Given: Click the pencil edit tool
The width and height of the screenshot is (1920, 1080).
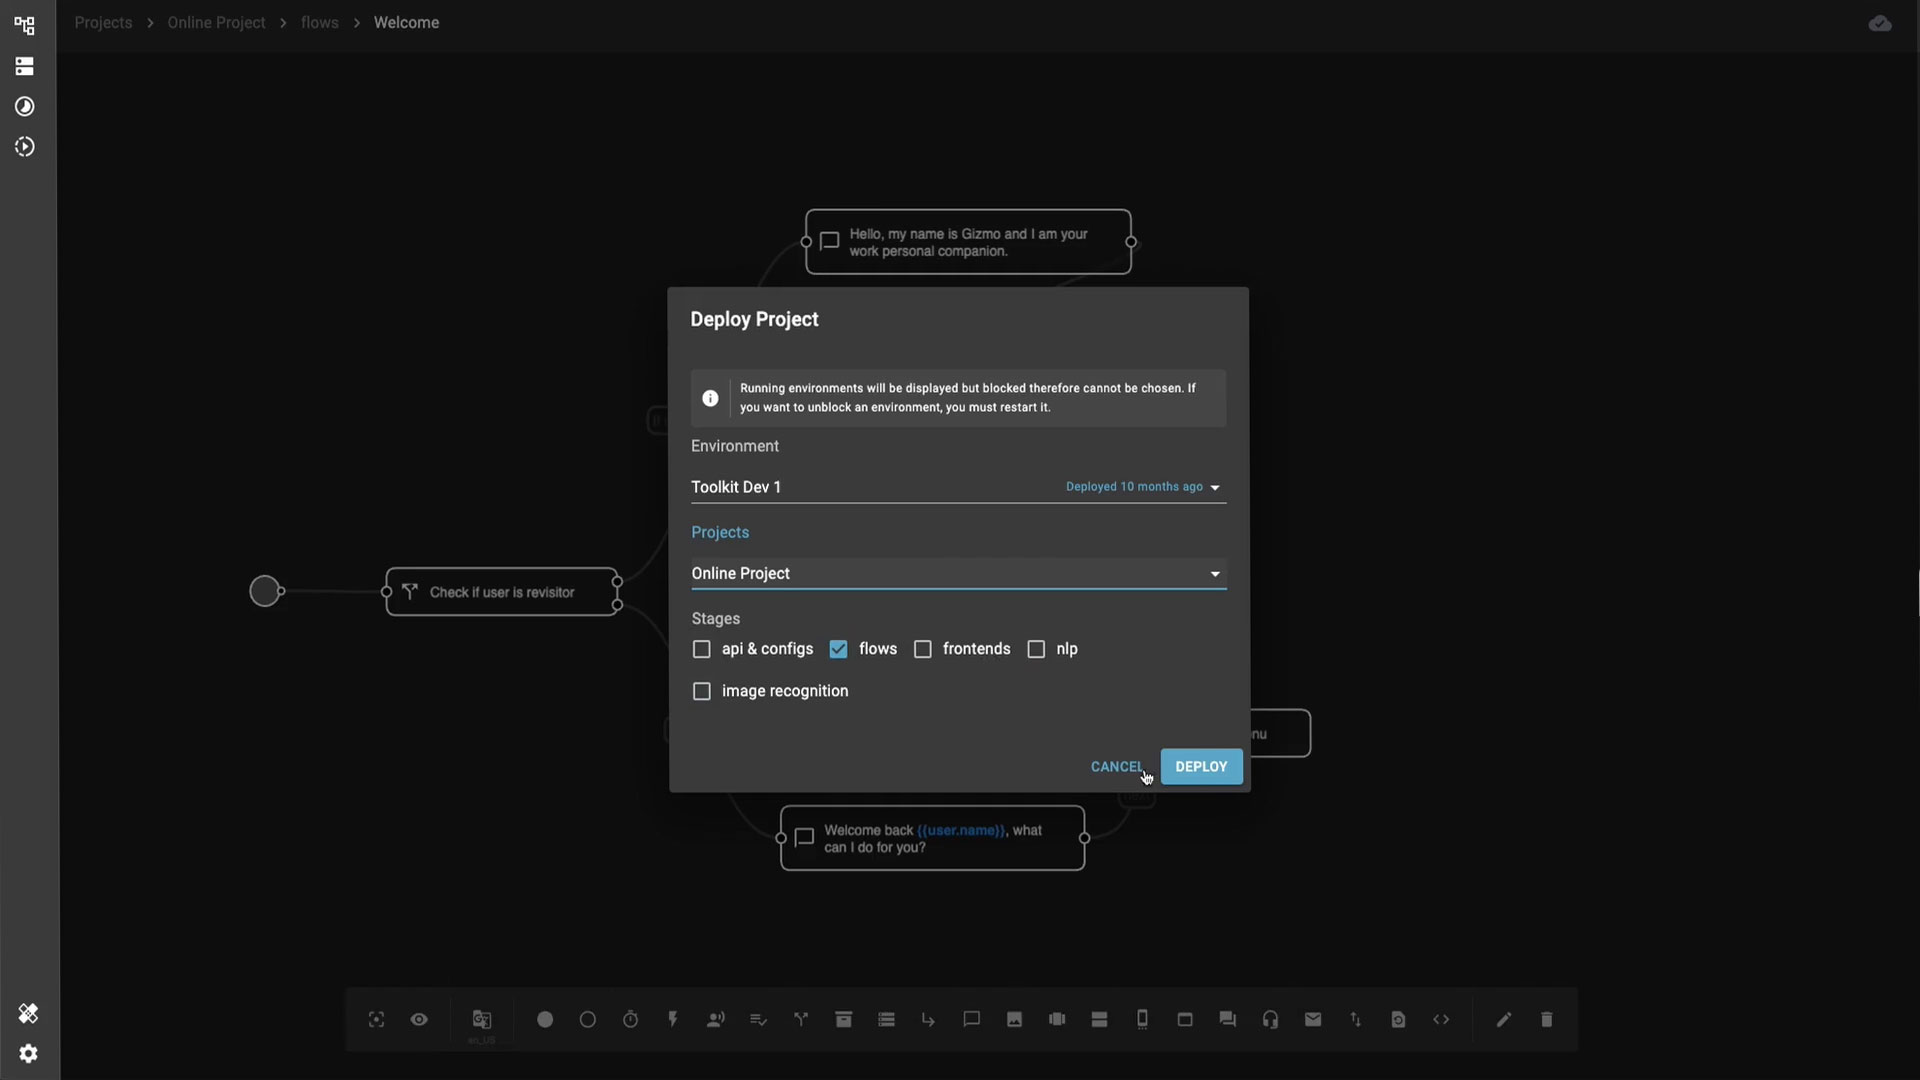Looking at the screenshot, I should [1504, 1019].
